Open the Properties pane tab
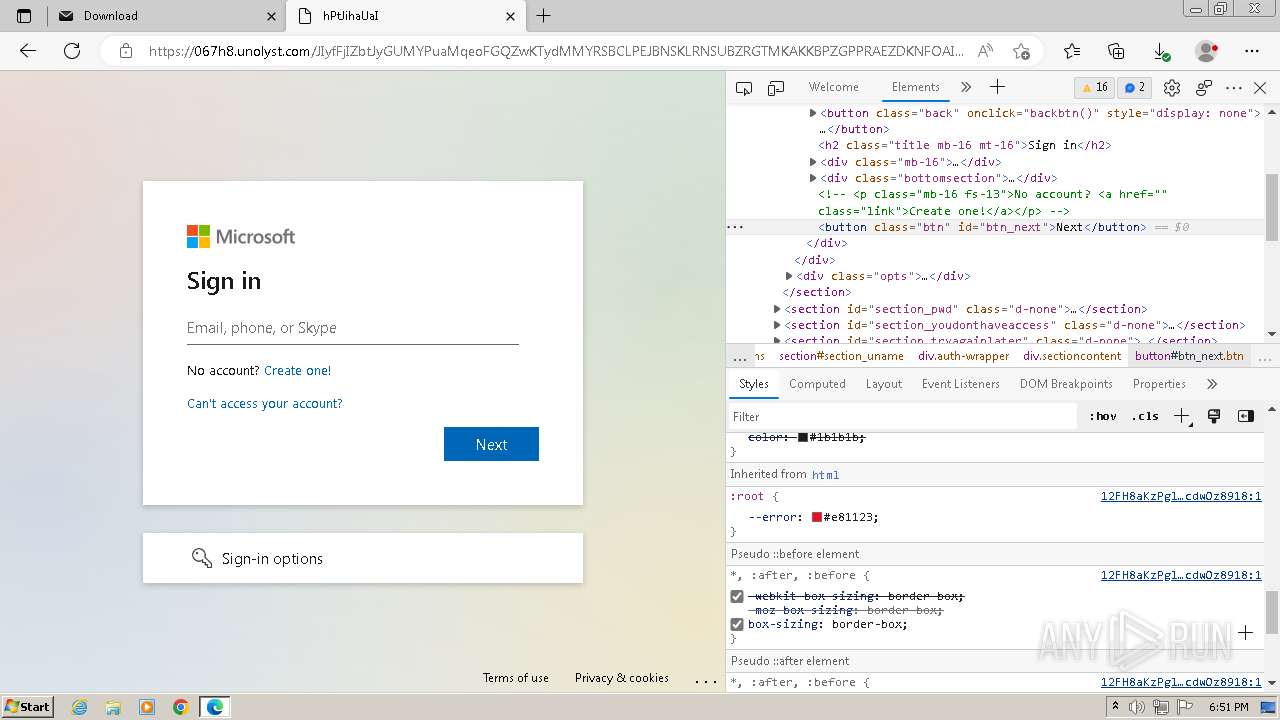 click(x=1159, y=384)
